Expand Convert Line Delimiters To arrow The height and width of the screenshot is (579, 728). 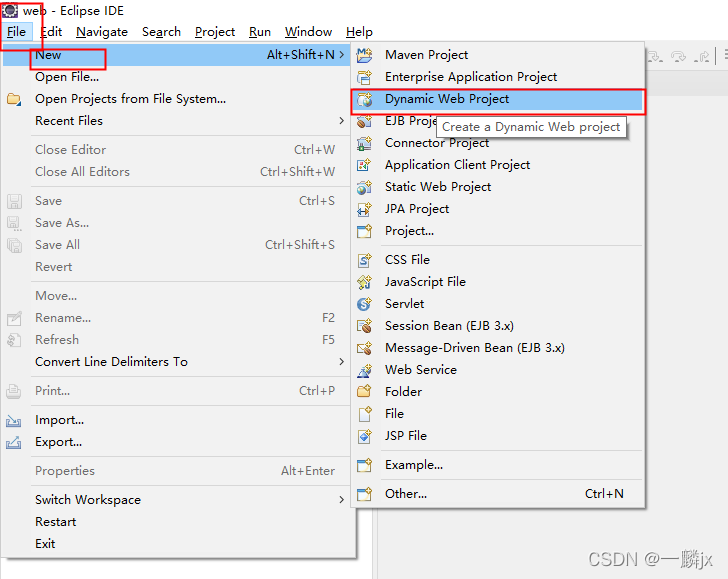pos(342,362)
